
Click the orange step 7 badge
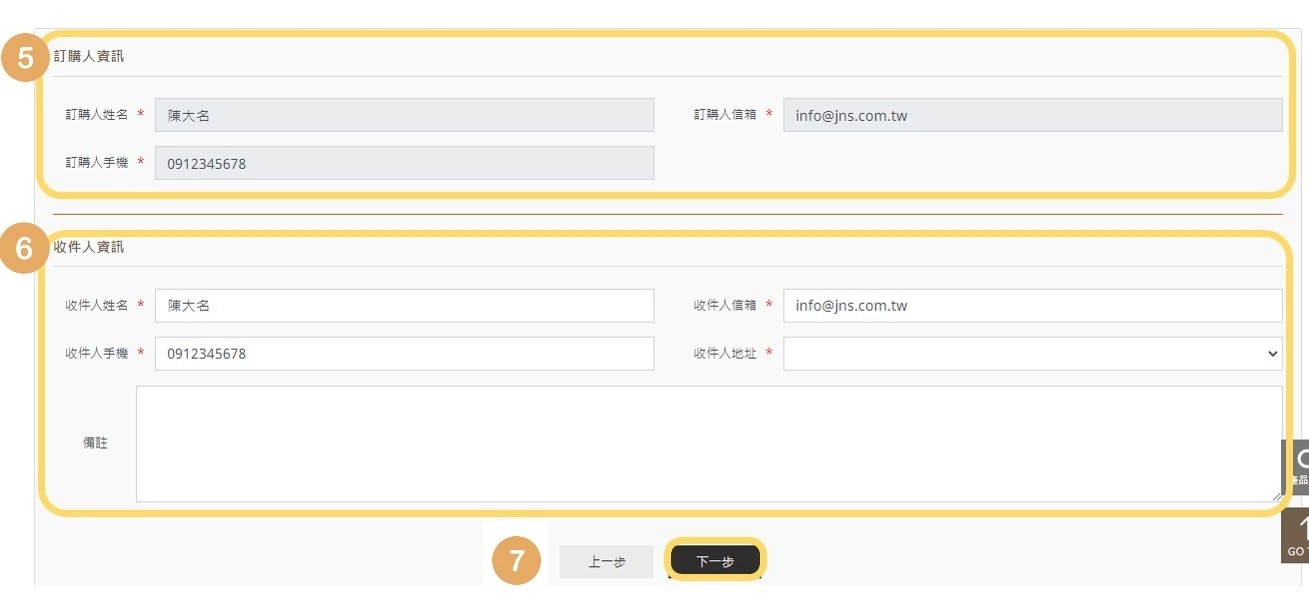516,561
